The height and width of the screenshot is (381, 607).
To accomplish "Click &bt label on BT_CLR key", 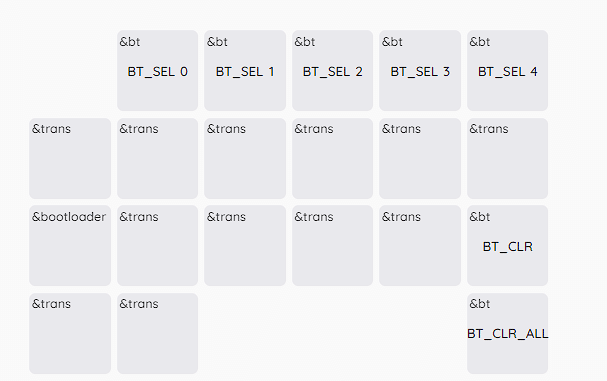I will pos(480,217).
